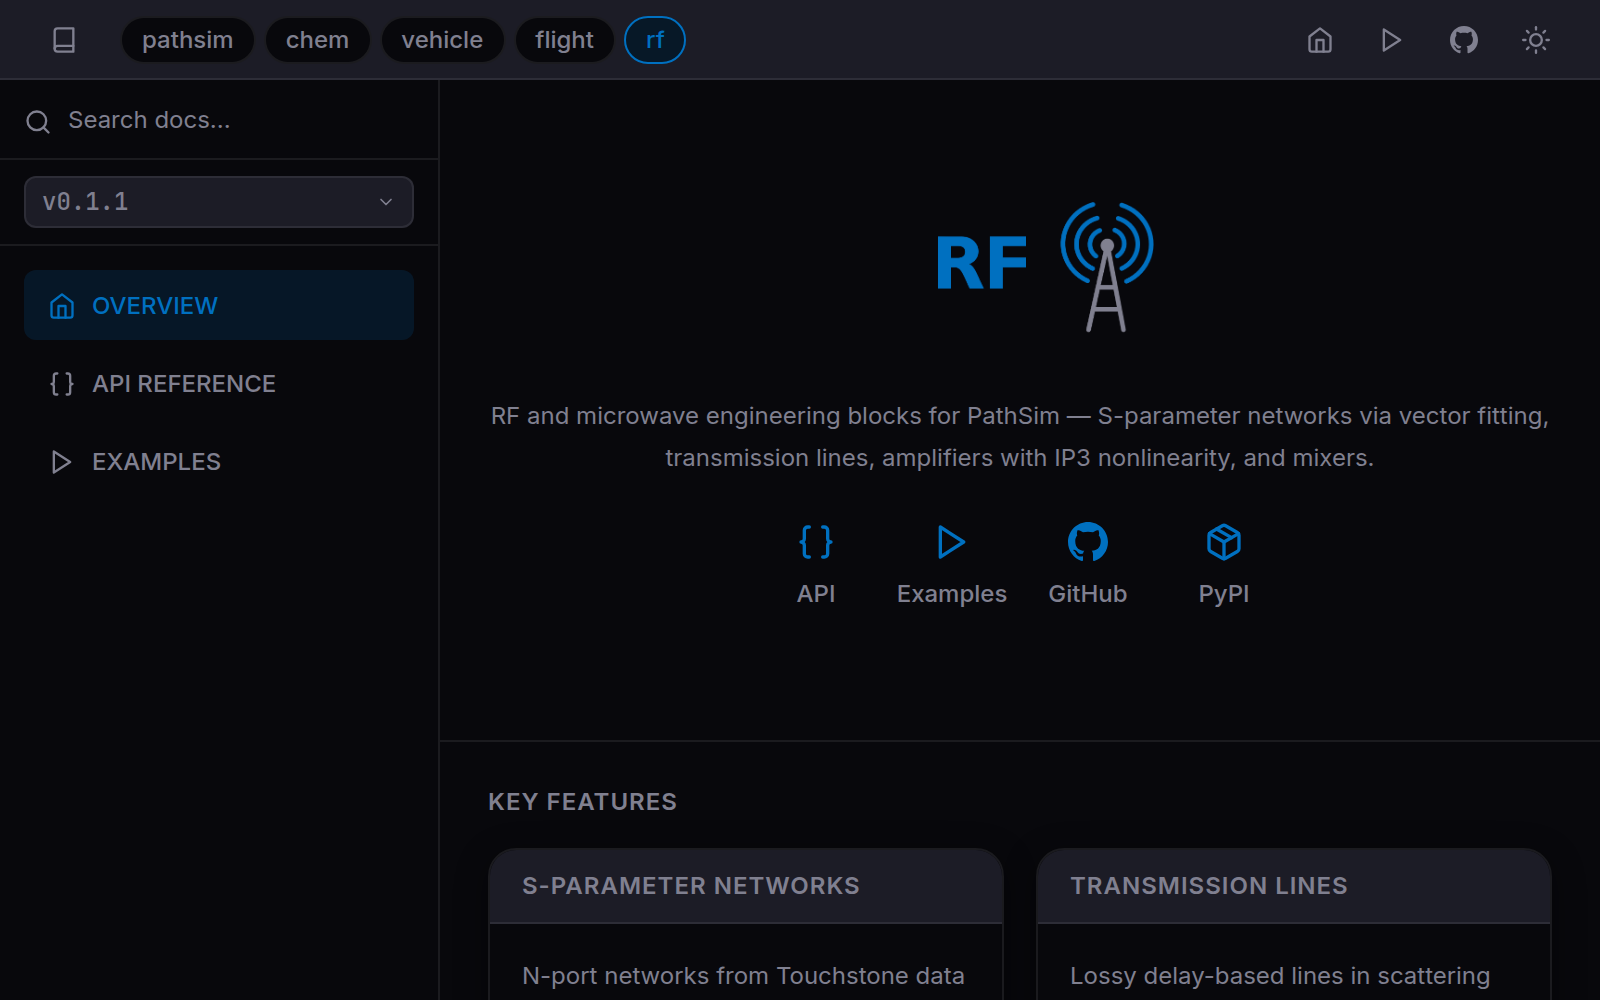
Task: Open the v0.1.1 version dropdown
Action: point(218,201)
